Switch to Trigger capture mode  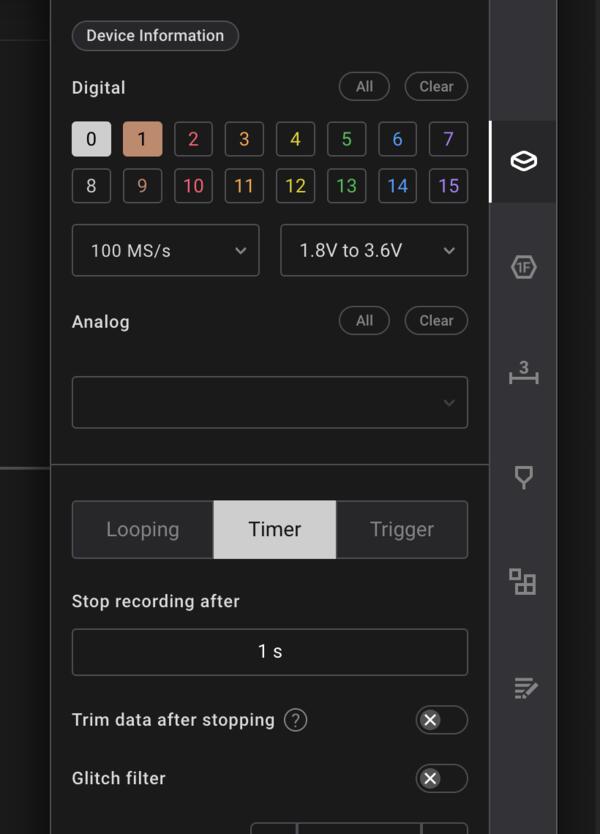click(x=401, y=530)
